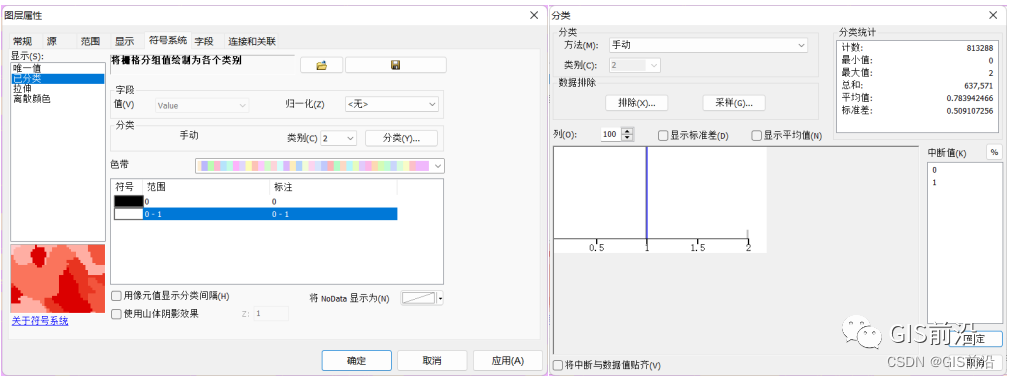This screenshot has height=378, width=1010.
Task: Select 已分类 in the display list
Action: (58, 79)
